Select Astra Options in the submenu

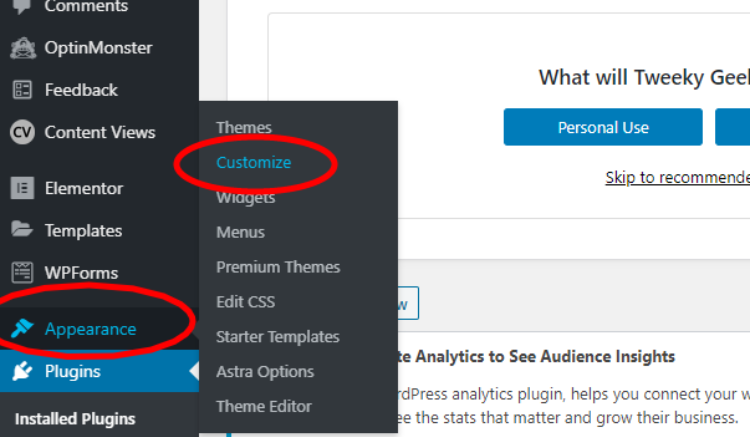(265, 372)
